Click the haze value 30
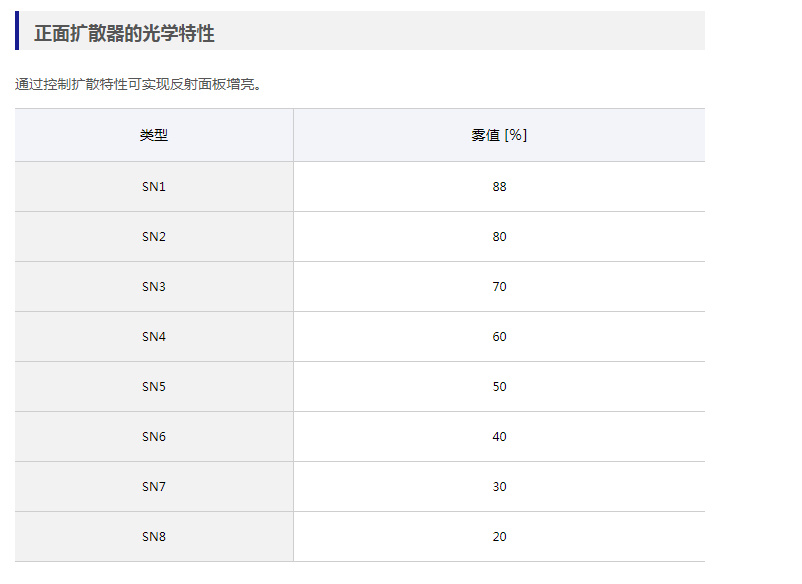This screenshot has height=584, width=802. tap(499, 487)
